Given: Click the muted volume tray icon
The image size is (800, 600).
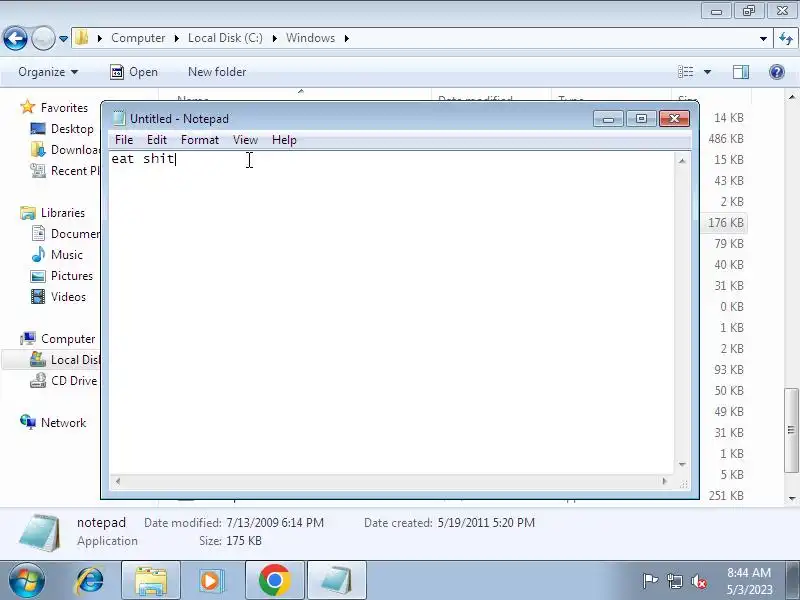Looking at the screenshot, I should (698, 581).
